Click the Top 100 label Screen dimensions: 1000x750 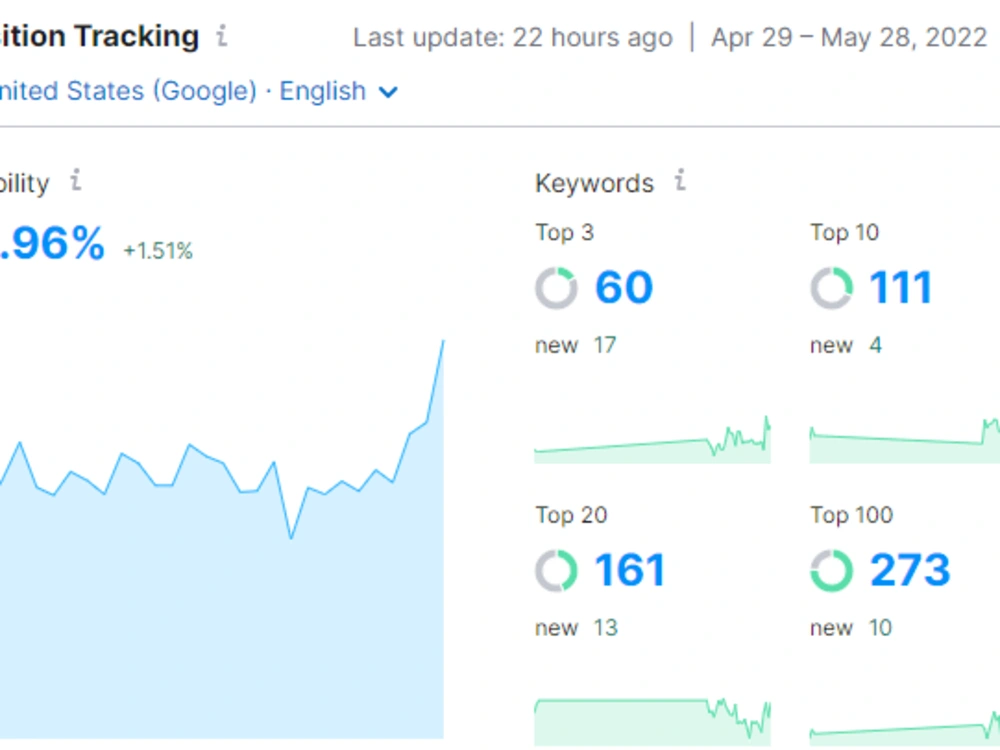click(x=851, y=515)
